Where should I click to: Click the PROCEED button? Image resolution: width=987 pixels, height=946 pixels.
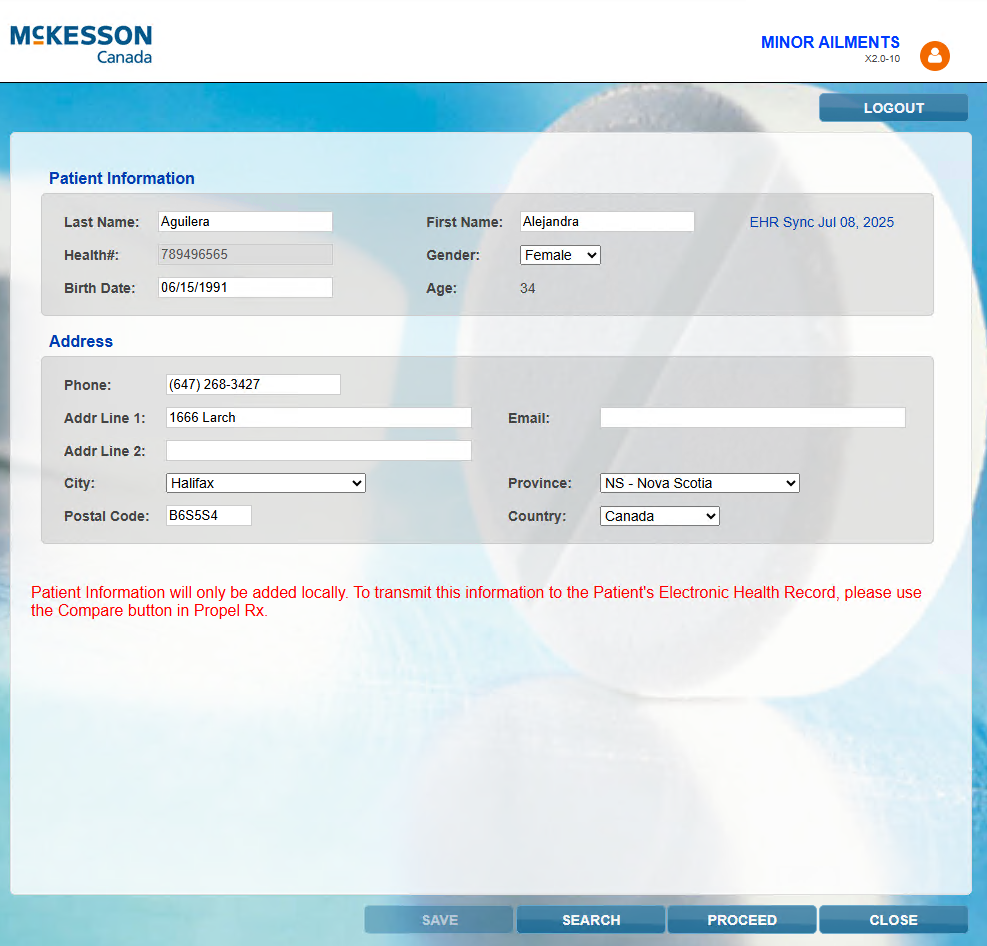742,920
